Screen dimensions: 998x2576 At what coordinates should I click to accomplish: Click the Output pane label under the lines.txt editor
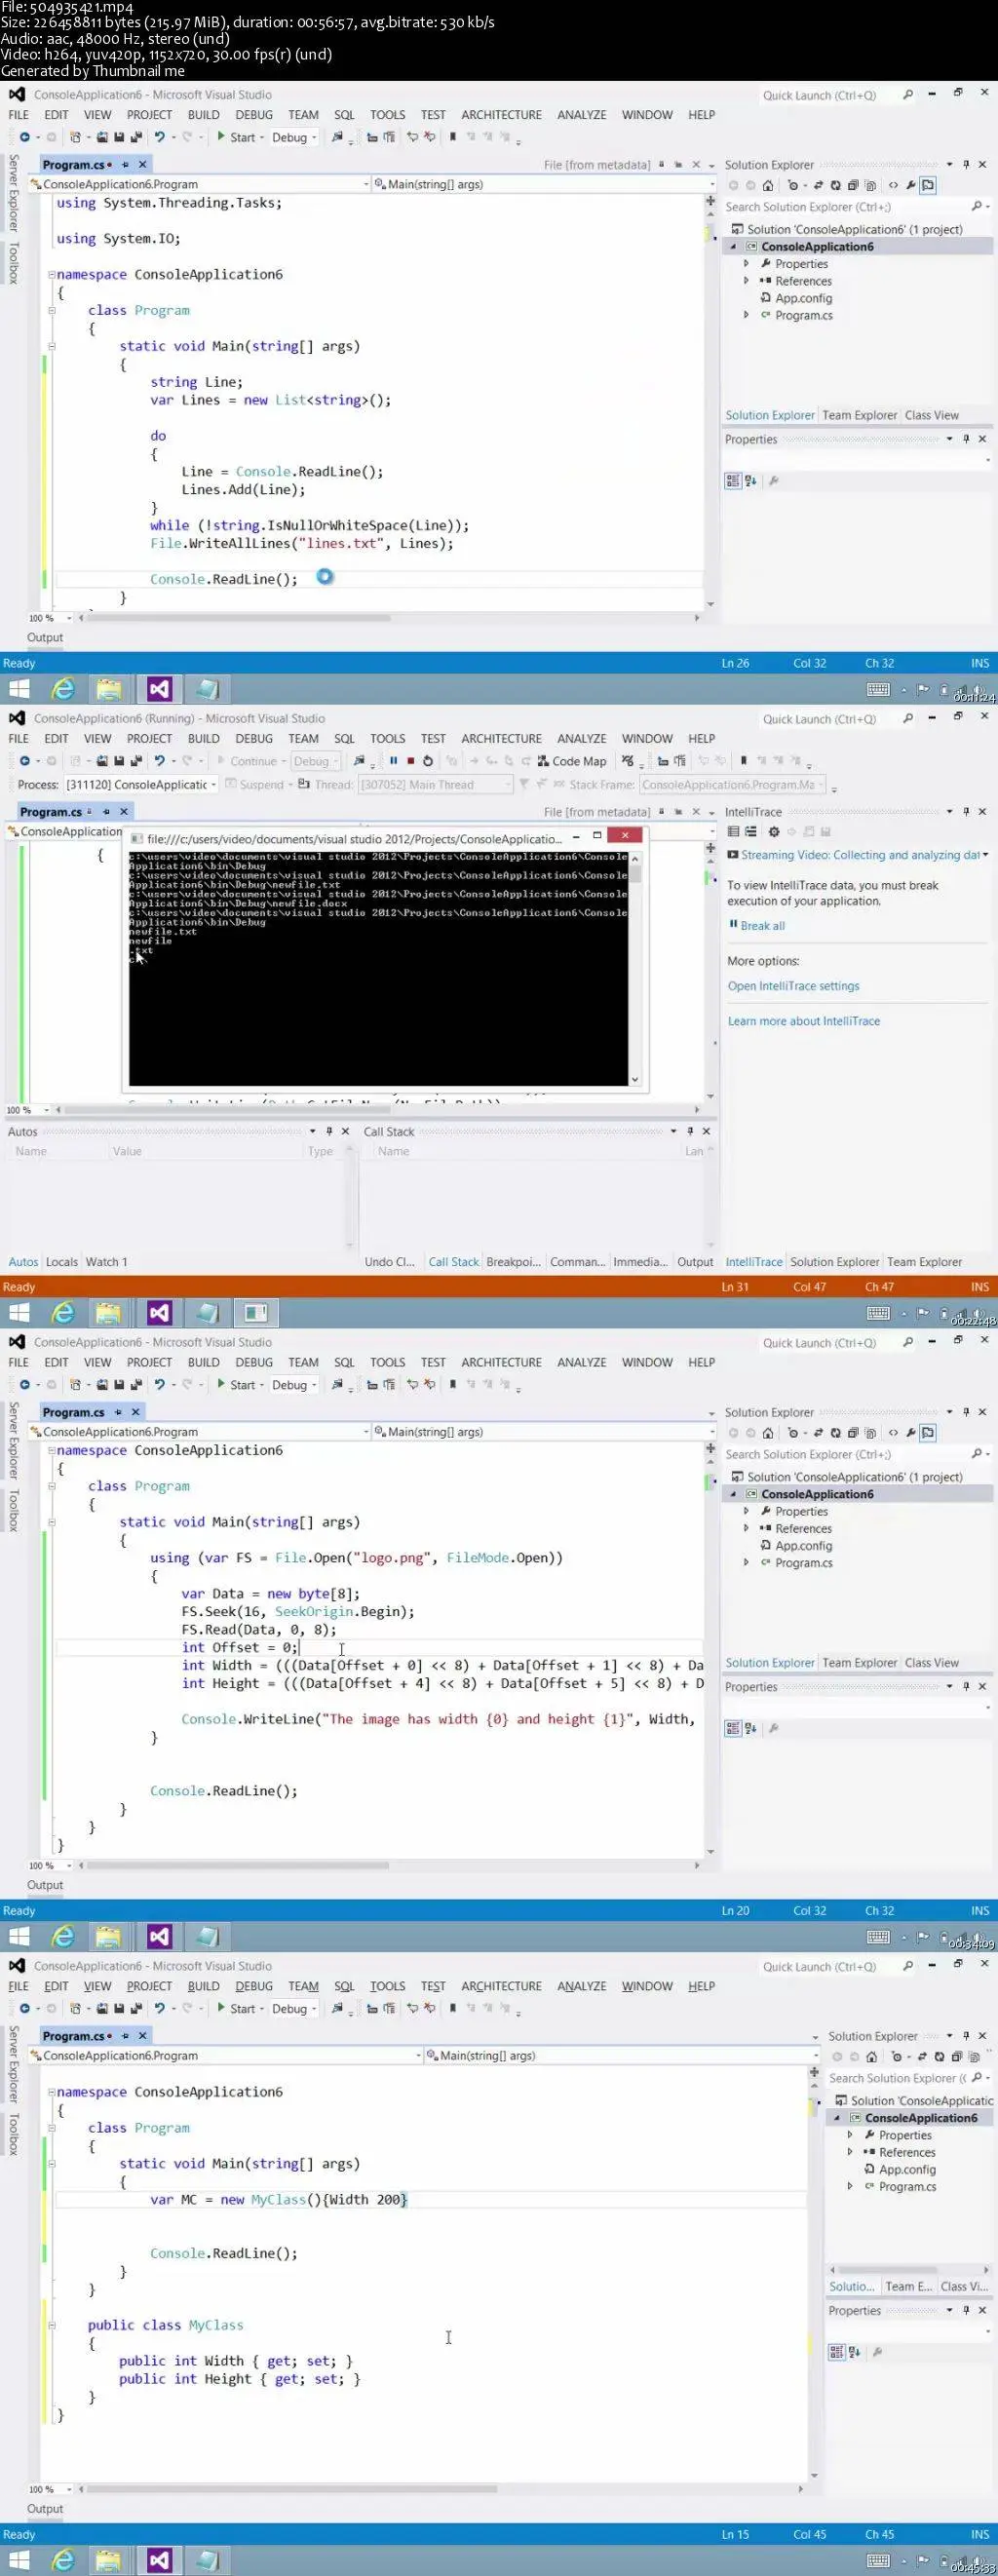pos(45,638)
